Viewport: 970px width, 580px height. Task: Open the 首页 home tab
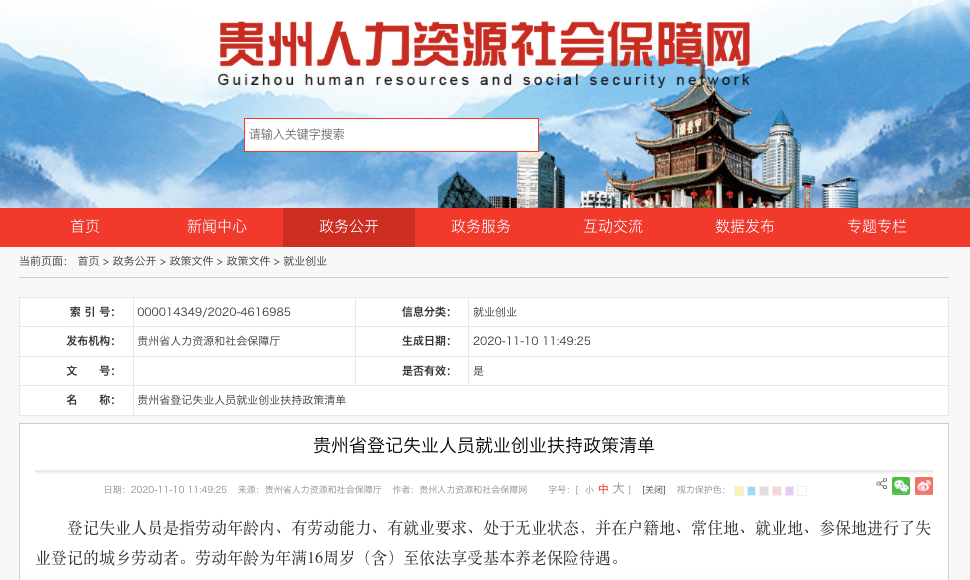pos(85,227)
